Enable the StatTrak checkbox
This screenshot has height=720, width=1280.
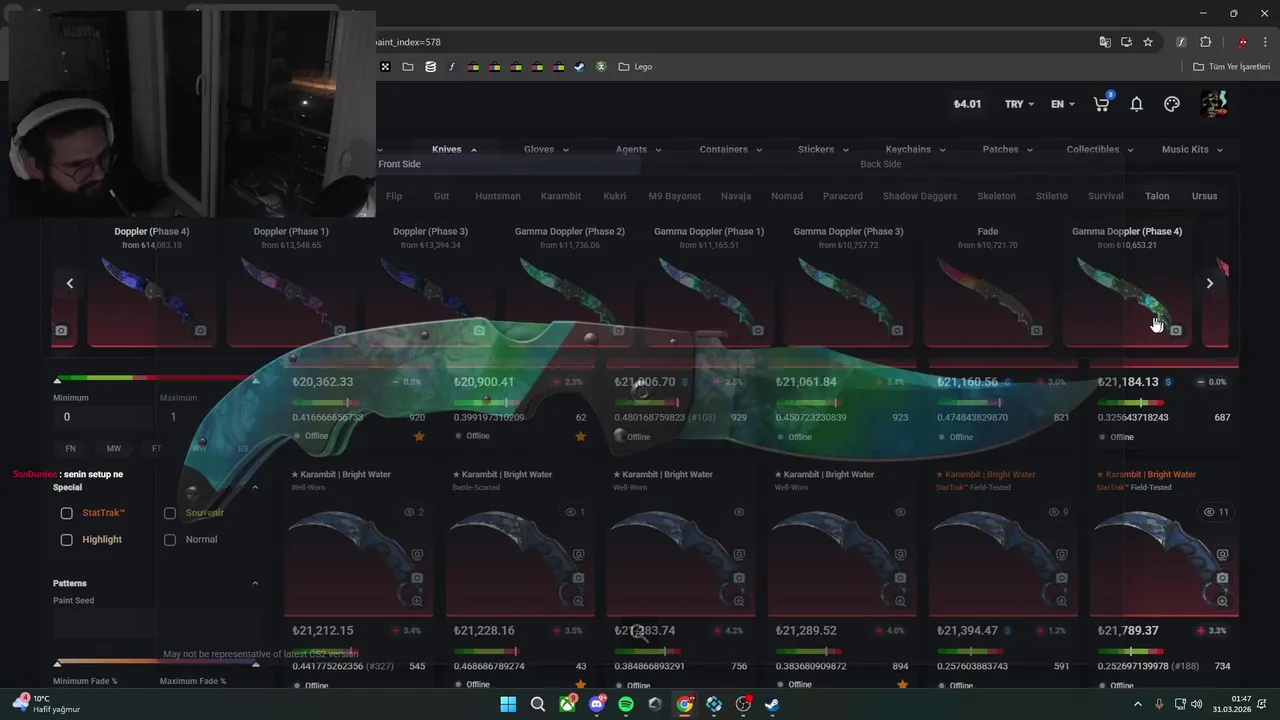66,513
